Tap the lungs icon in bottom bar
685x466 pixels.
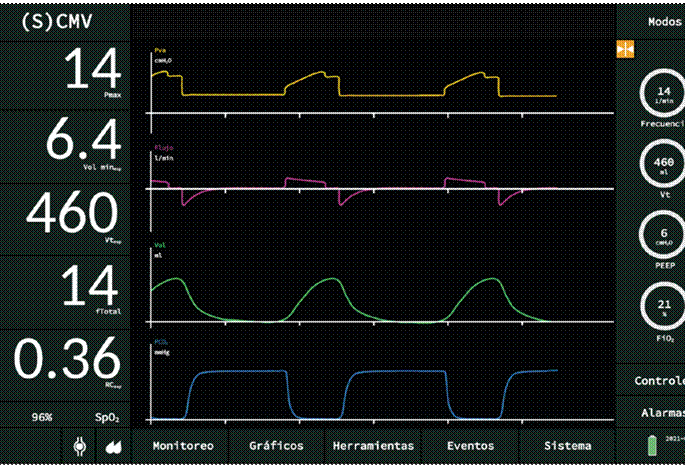click(110, 446)
